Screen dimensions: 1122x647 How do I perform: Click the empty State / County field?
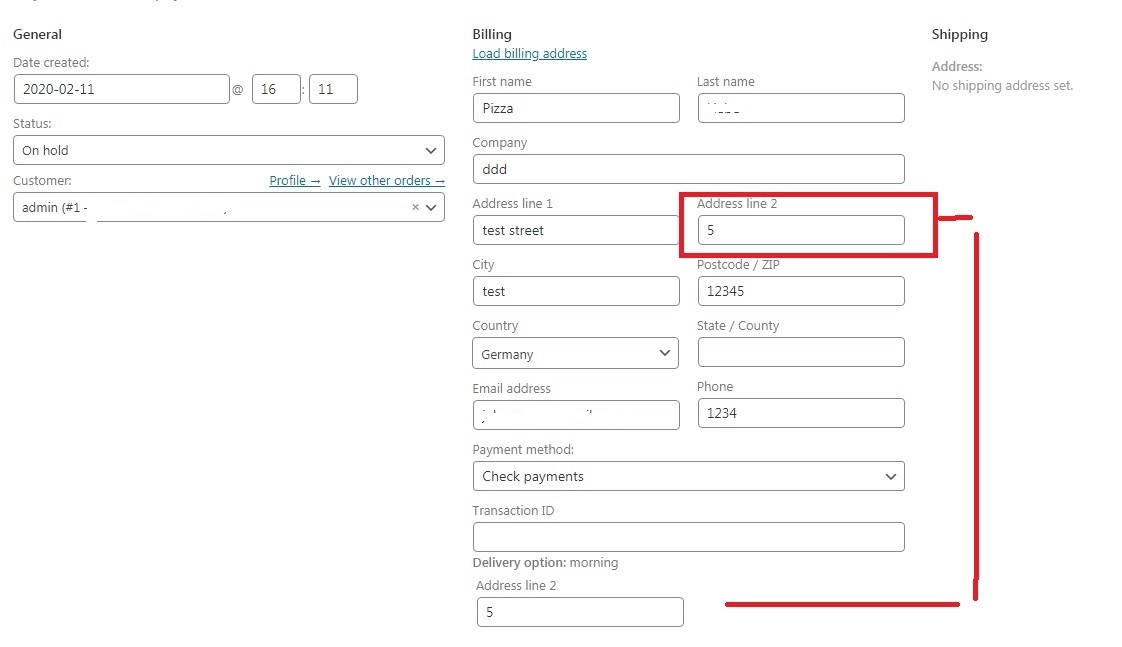pos(800,352)
